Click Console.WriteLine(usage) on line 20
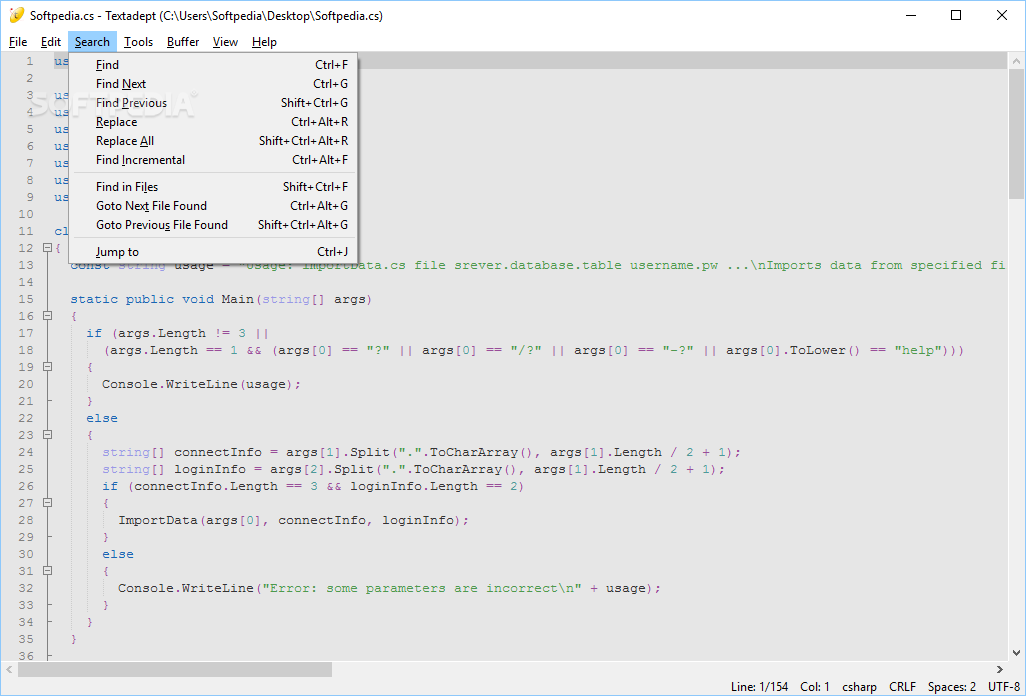The width and height of the screenshot is (1026, 696). tap(201, 384)
